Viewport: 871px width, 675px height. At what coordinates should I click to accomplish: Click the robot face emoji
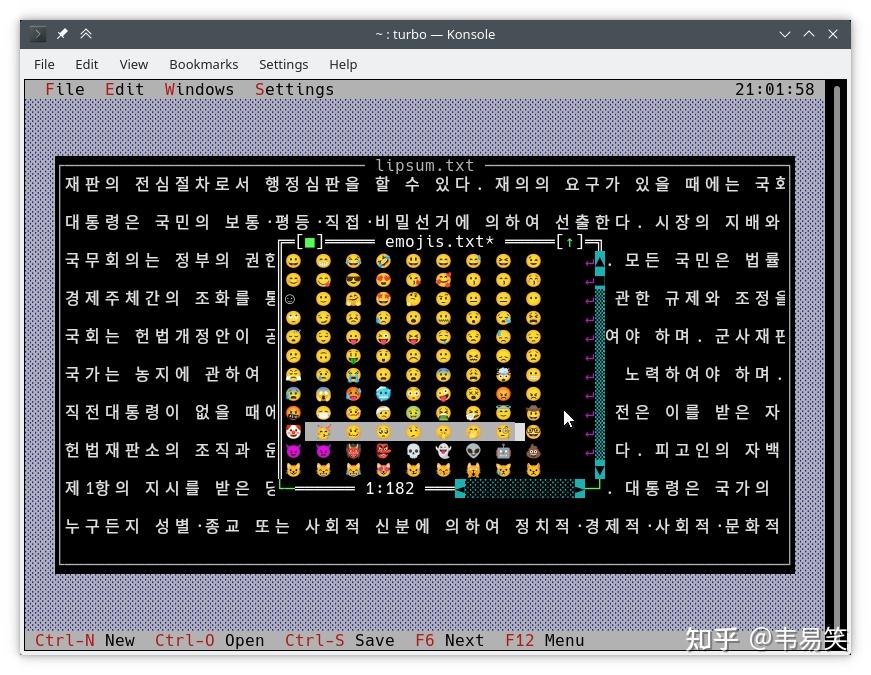[503, 451]
